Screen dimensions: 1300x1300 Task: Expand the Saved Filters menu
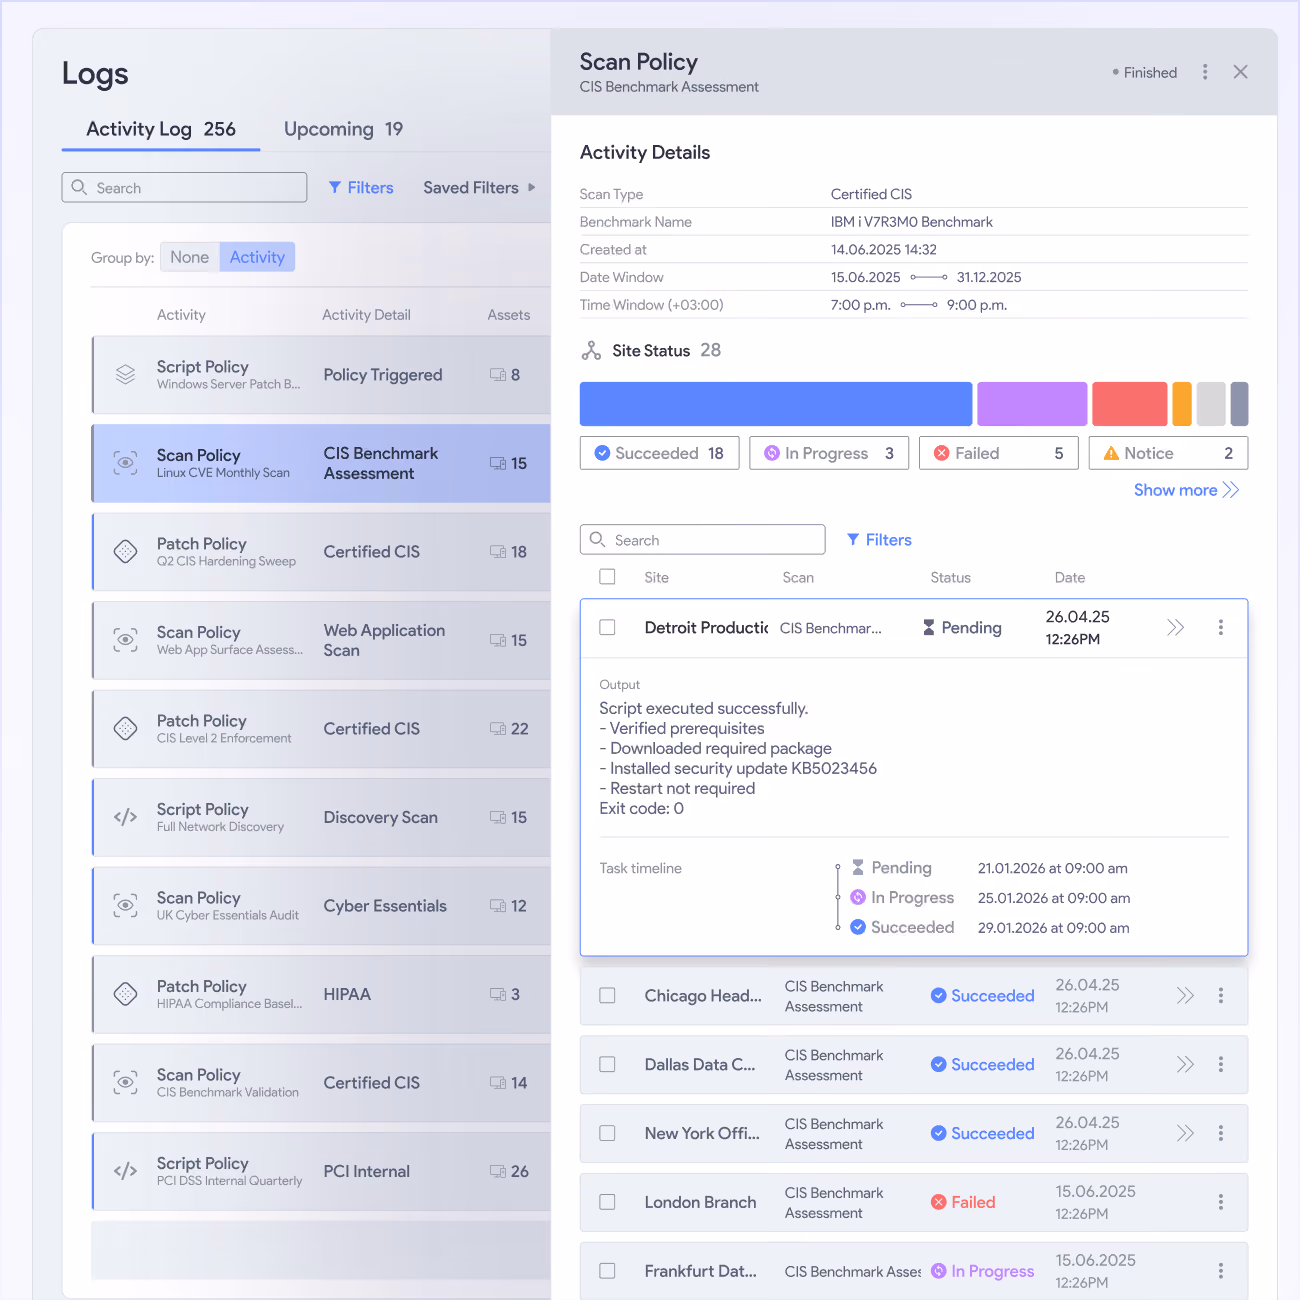479,187
